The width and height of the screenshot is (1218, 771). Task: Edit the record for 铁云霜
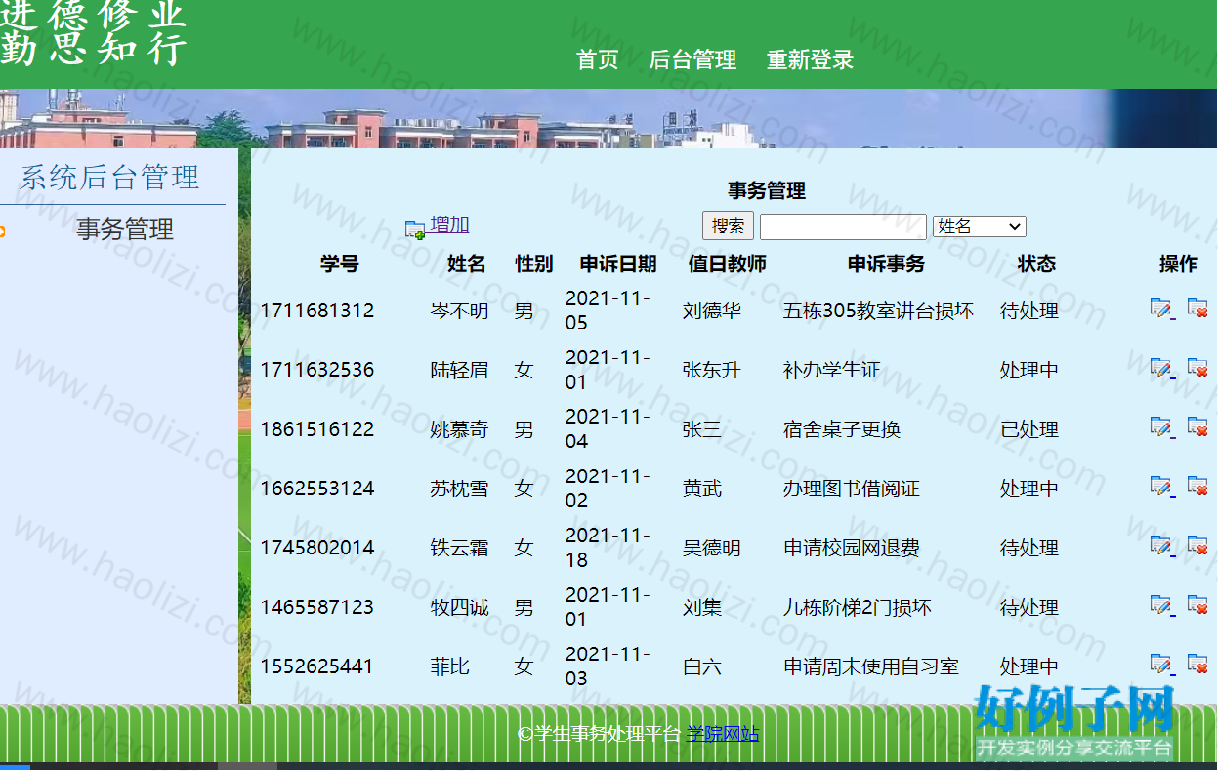tap(1161, 545)
